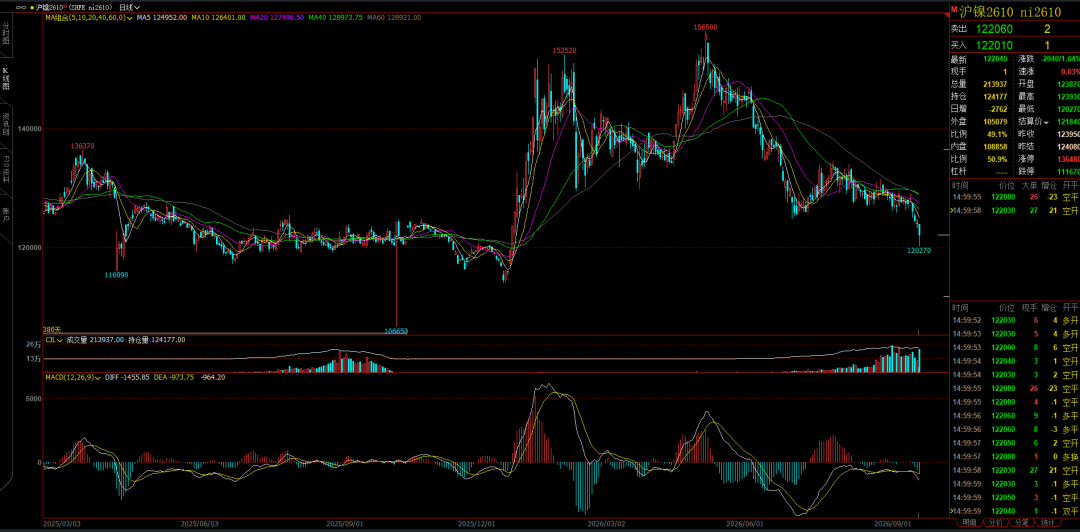The height and width of the screenshot is (532, 1080).
Task: Click the MA10 126401.00 value label
Action: pyautogui.click(x=218, y=17)
